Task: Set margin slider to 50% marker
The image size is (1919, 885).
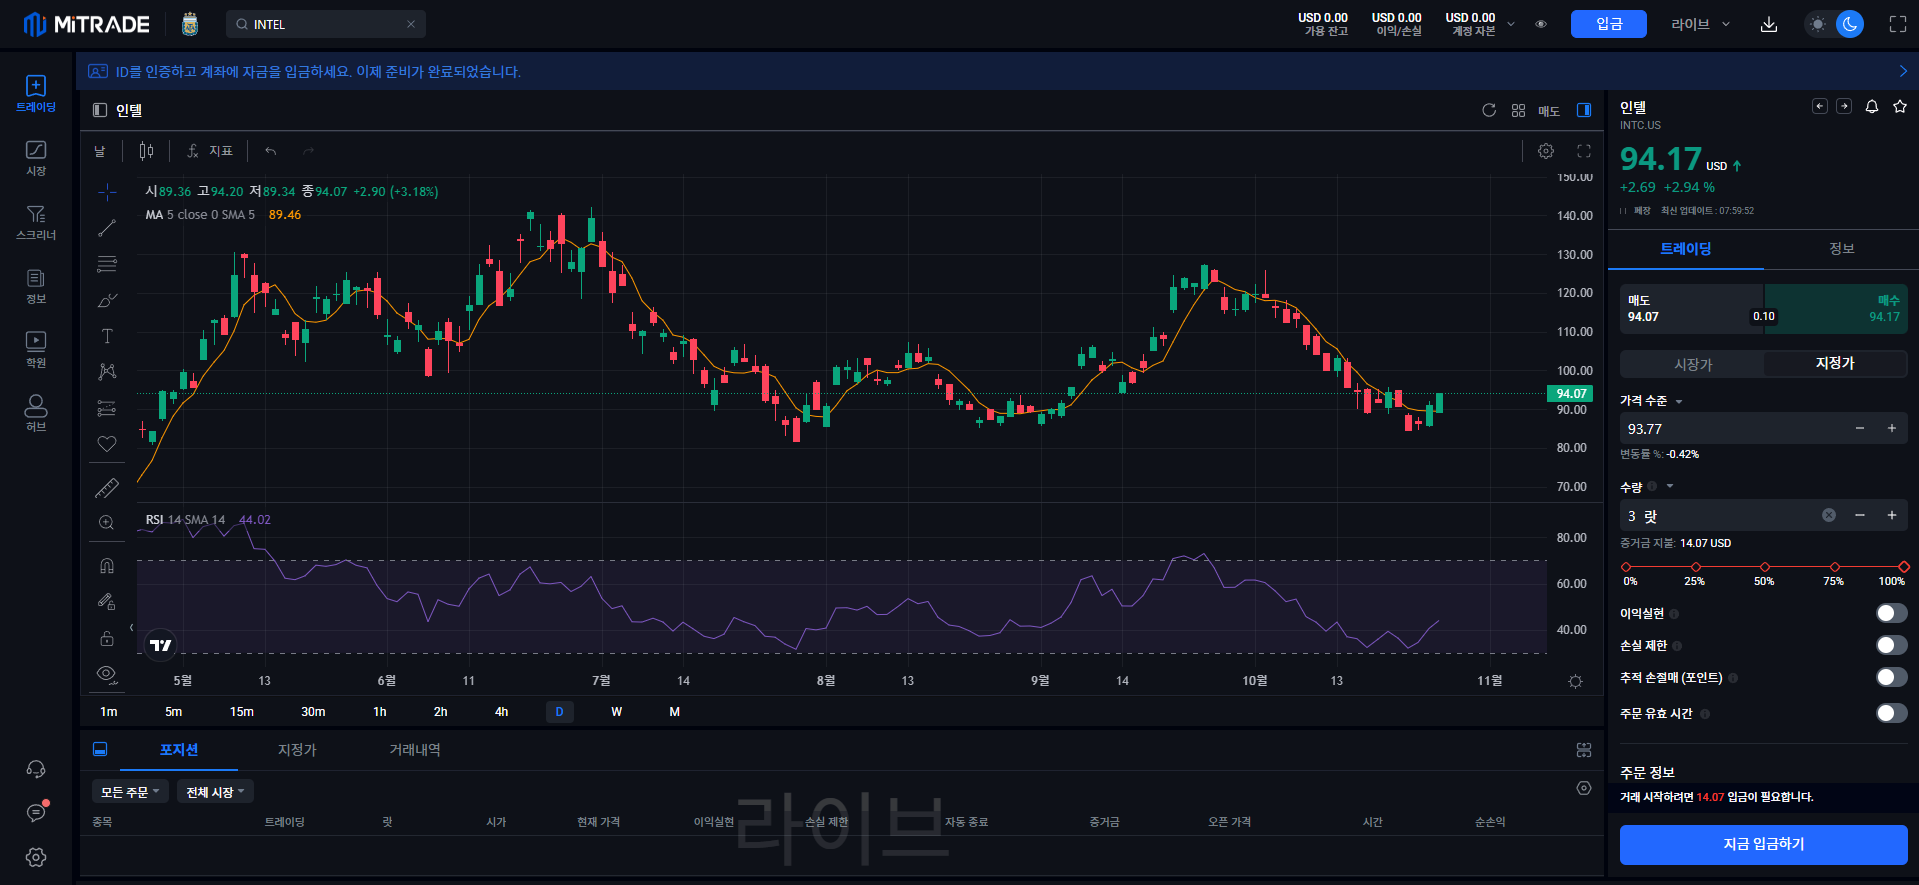Action: [1765, 567]
